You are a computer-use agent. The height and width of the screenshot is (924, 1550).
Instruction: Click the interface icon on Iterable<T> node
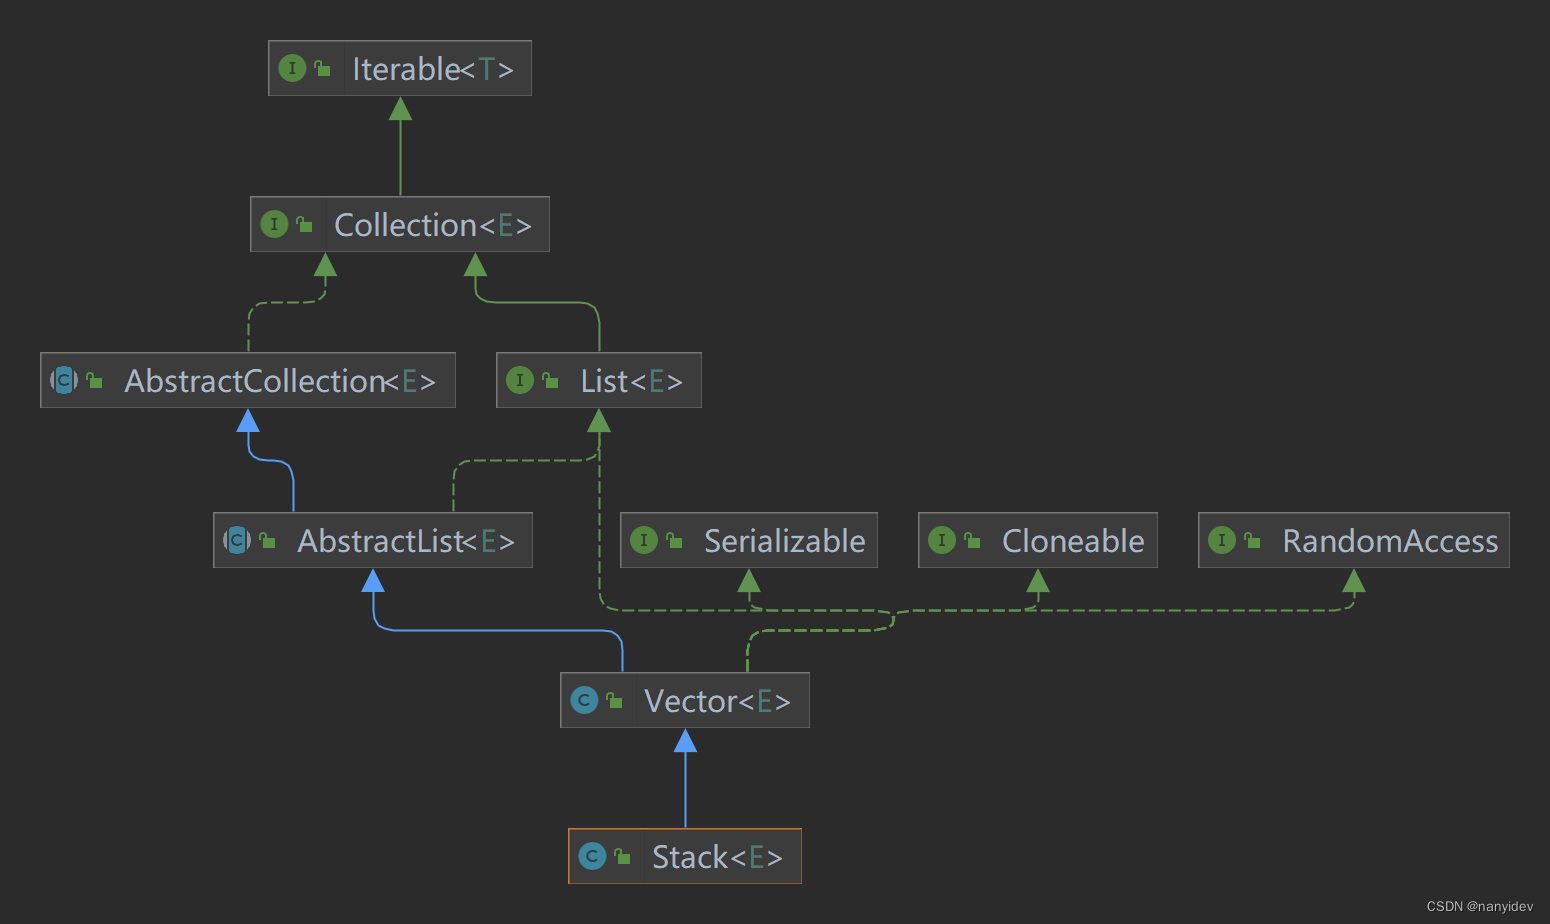click(x=292, y=68)
